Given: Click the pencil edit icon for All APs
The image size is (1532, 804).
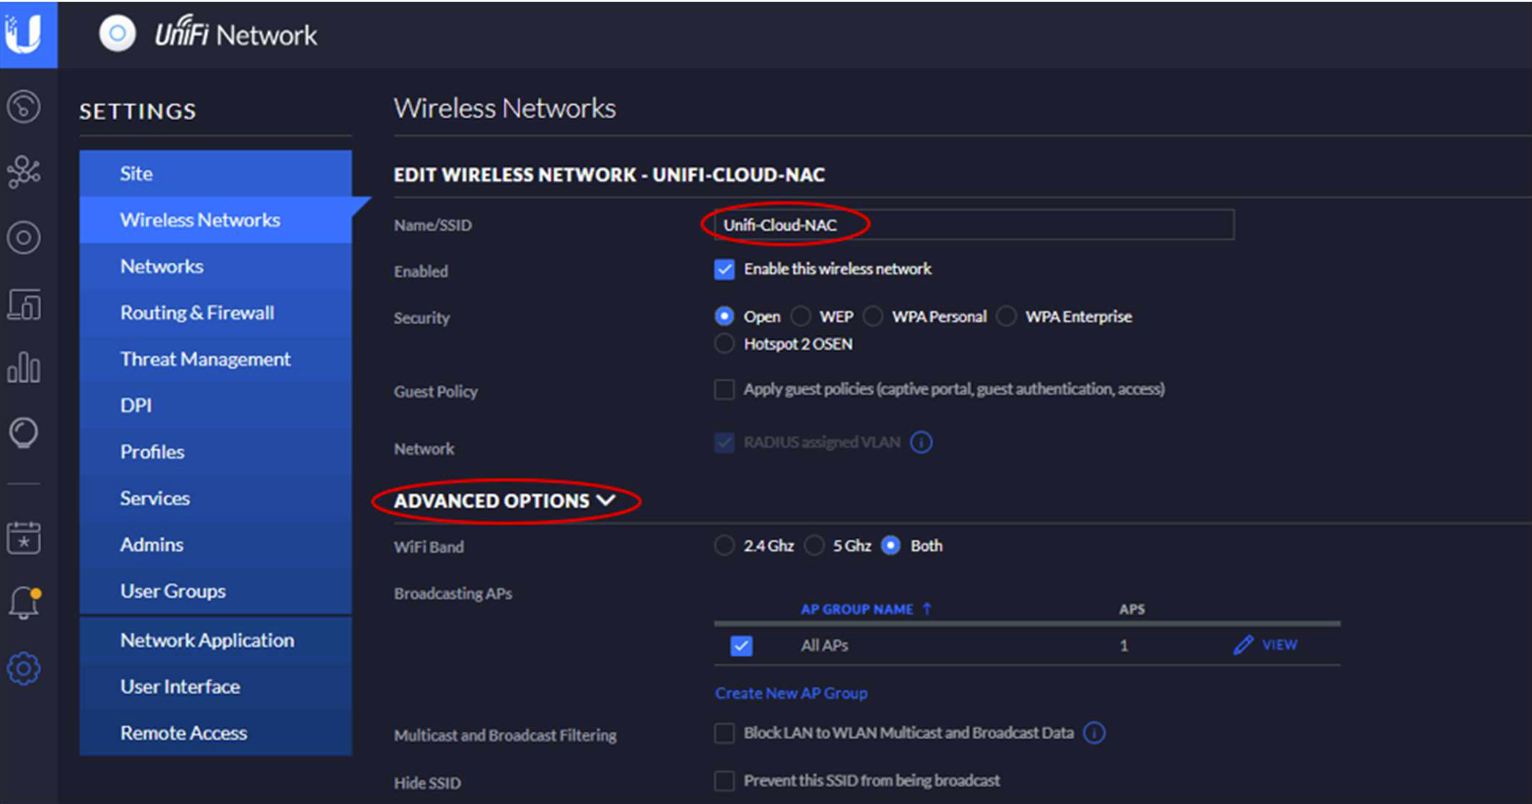Looking at the screenshot, I should tap(1243, 645).
